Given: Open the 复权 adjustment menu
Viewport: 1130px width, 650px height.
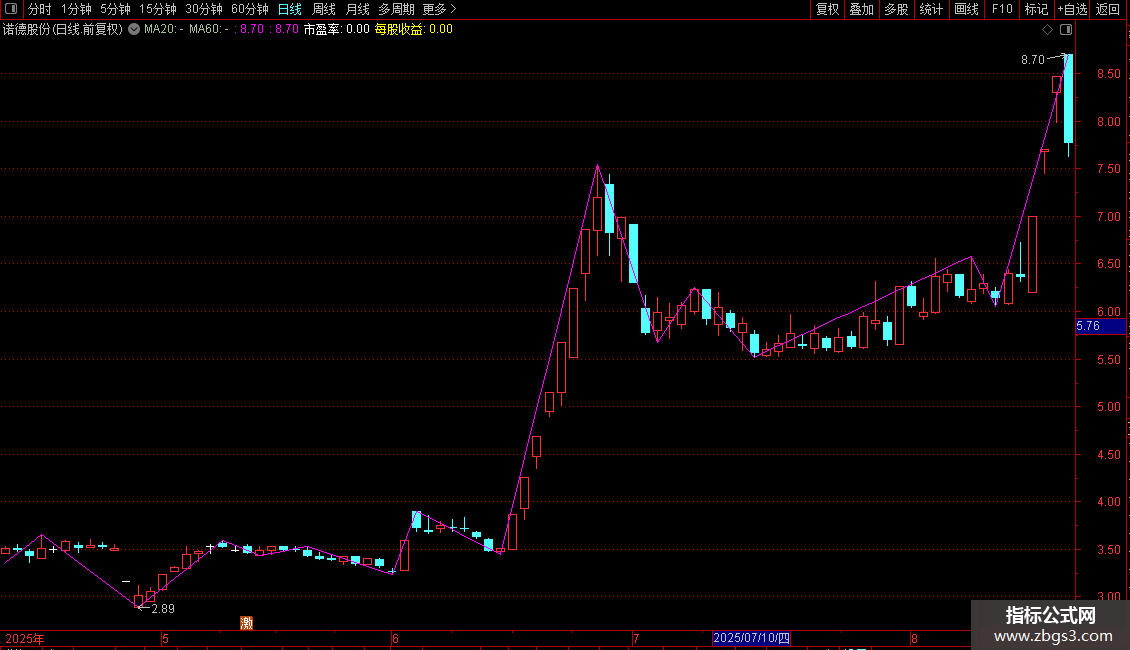Looking at the screenshot, I should pyautogui.click(x=827, y=9).
